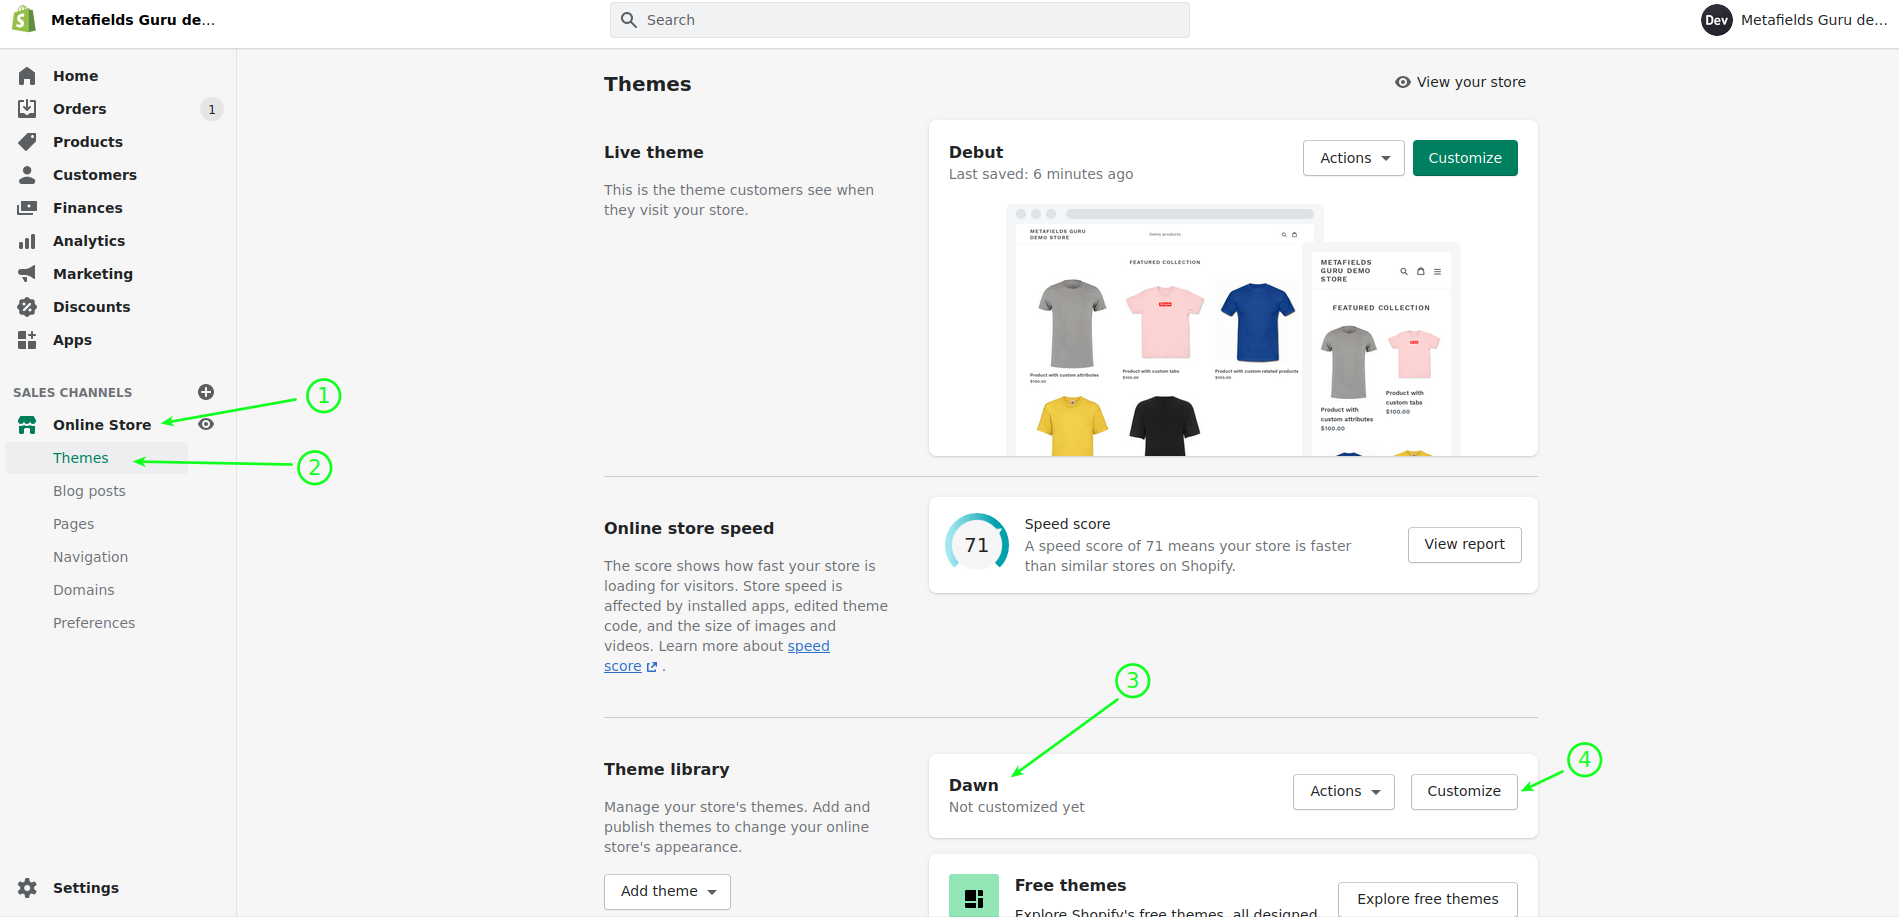Image resolution: width=1899 pixels, height=917 pixels.
Task: Click View report for speed score
Action: tap(1464, 545)
